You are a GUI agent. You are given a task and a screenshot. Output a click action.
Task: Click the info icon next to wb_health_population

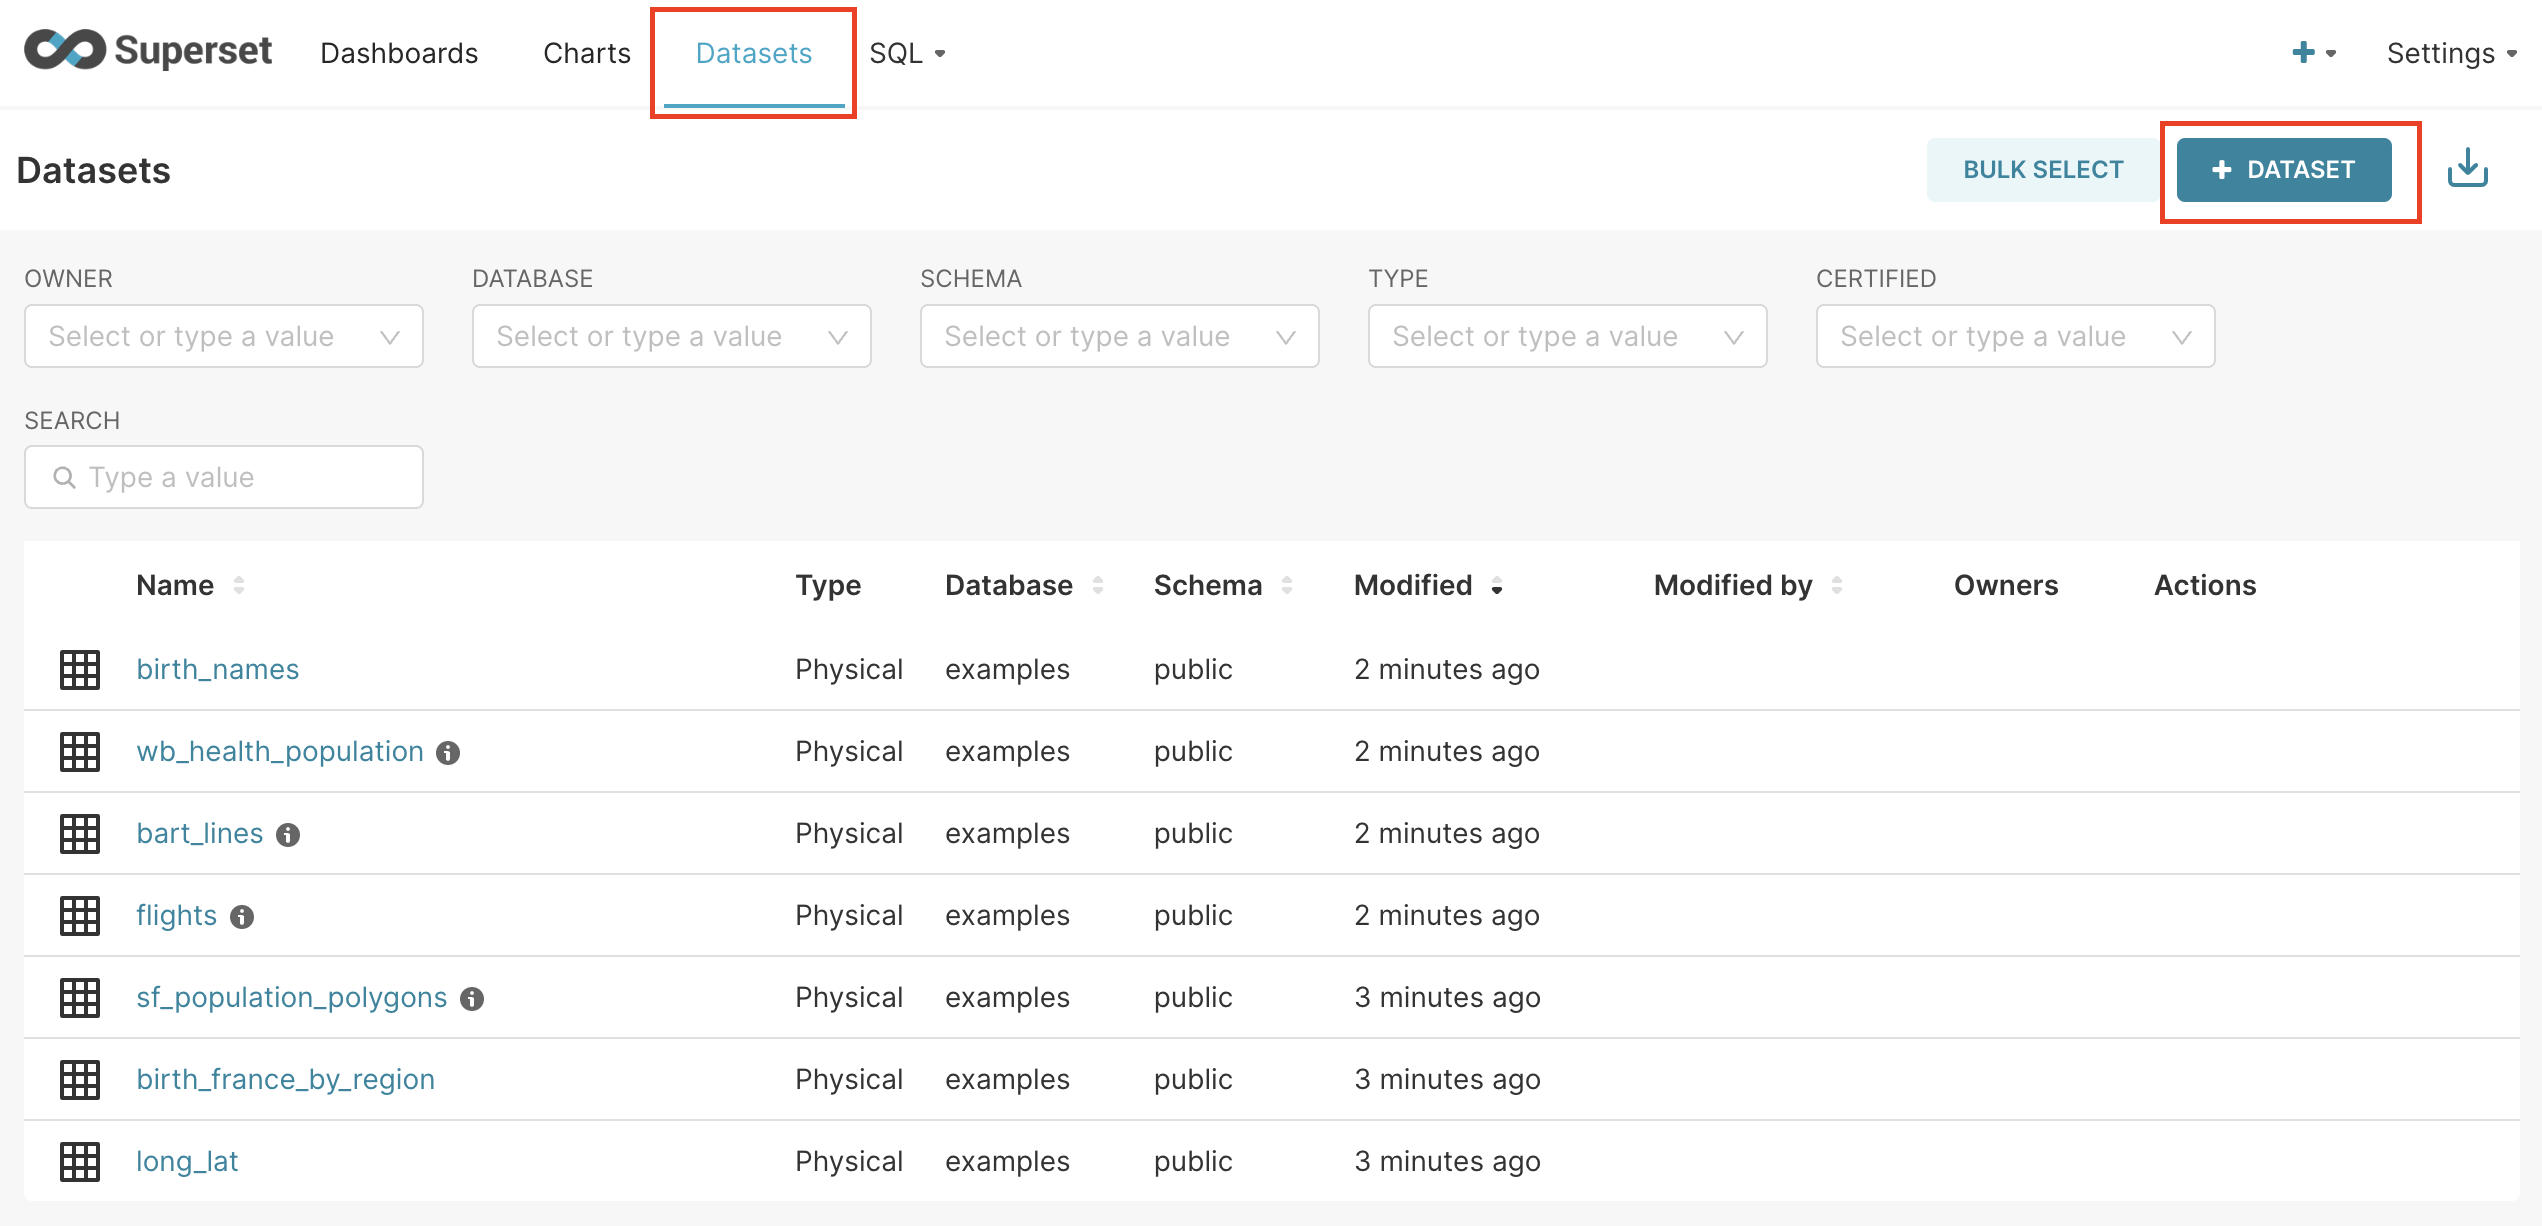click(448, 753)
